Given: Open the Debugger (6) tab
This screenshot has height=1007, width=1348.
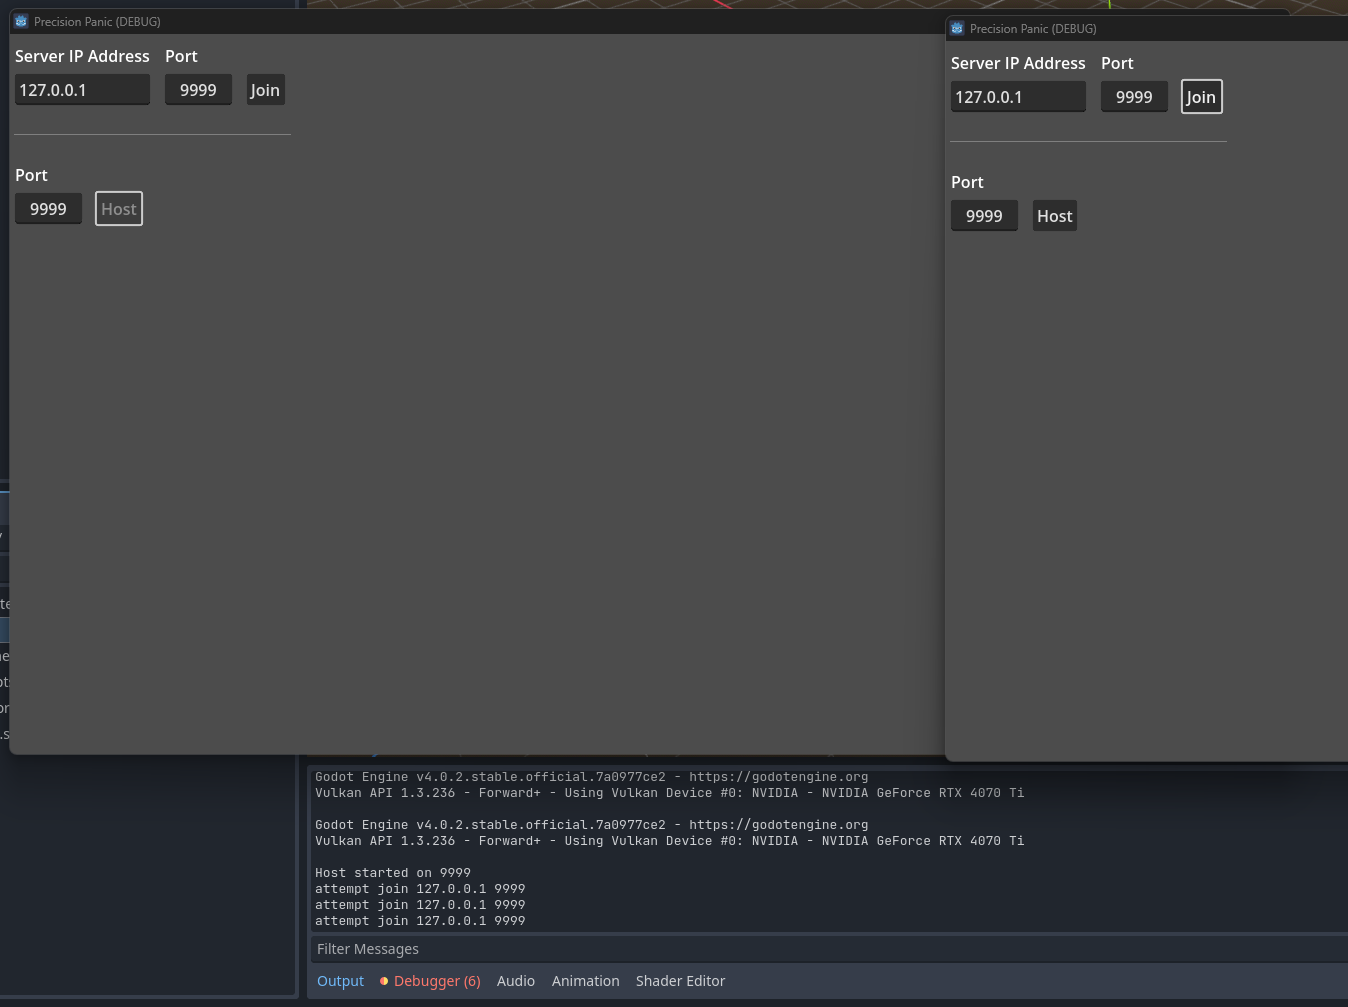Looking at the screenshot, I should pyautogui.click(x=437, y=981).
